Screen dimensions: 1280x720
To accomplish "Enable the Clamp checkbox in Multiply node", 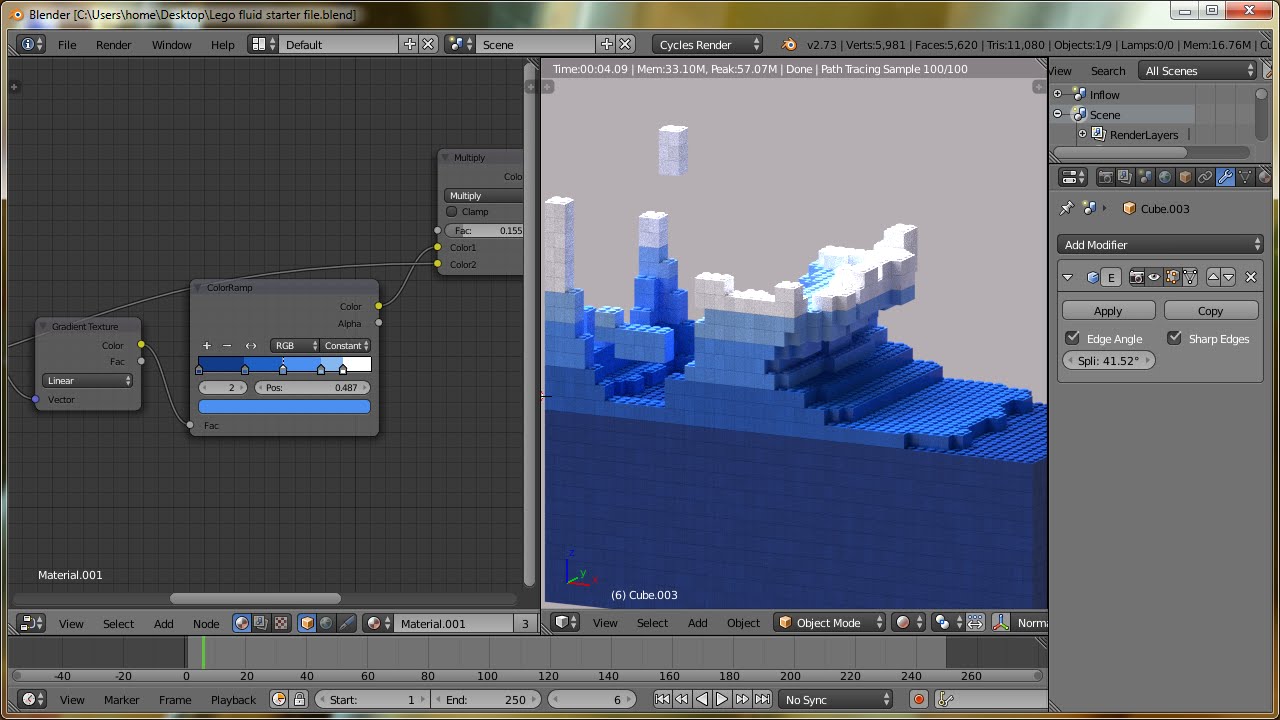I will (451, 212).
